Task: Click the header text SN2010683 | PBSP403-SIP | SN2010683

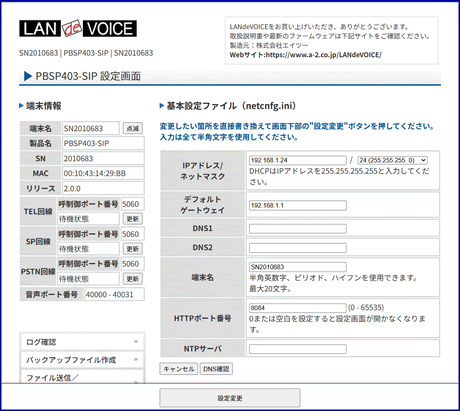Action: coord(86,53)
